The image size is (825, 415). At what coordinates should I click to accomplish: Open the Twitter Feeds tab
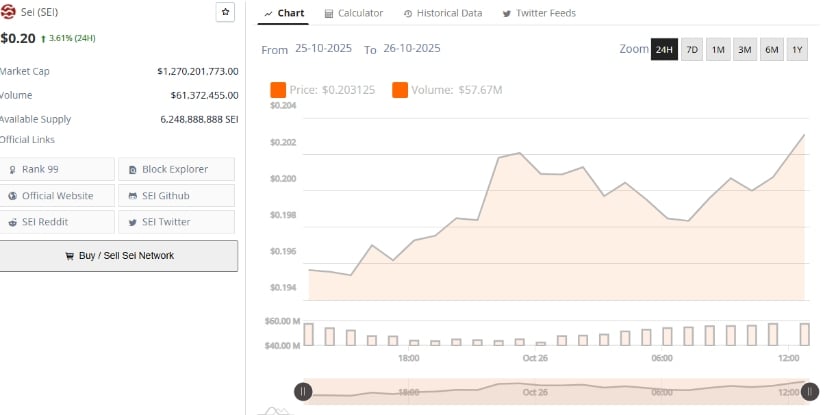(x=538, y=13)
